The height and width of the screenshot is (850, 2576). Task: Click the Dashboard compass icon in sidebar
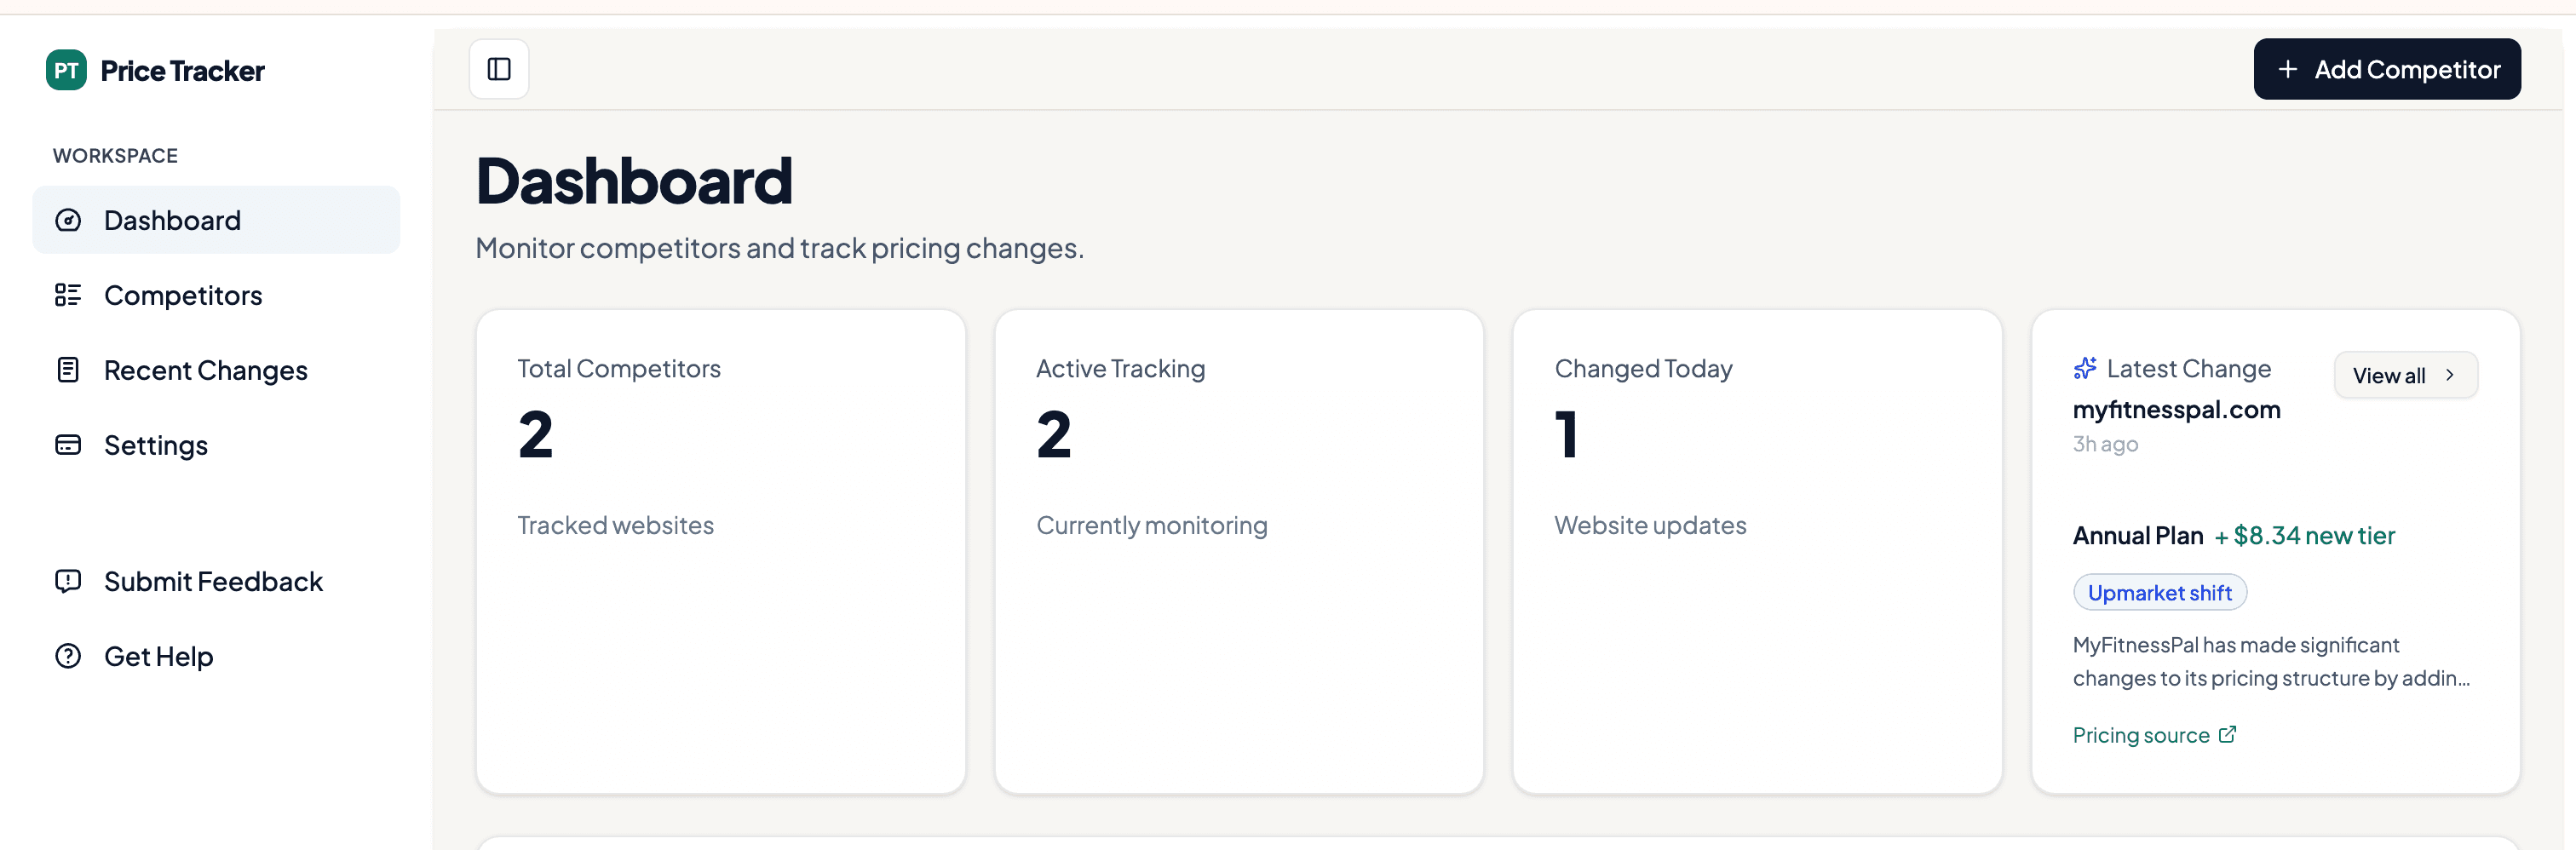68,220
